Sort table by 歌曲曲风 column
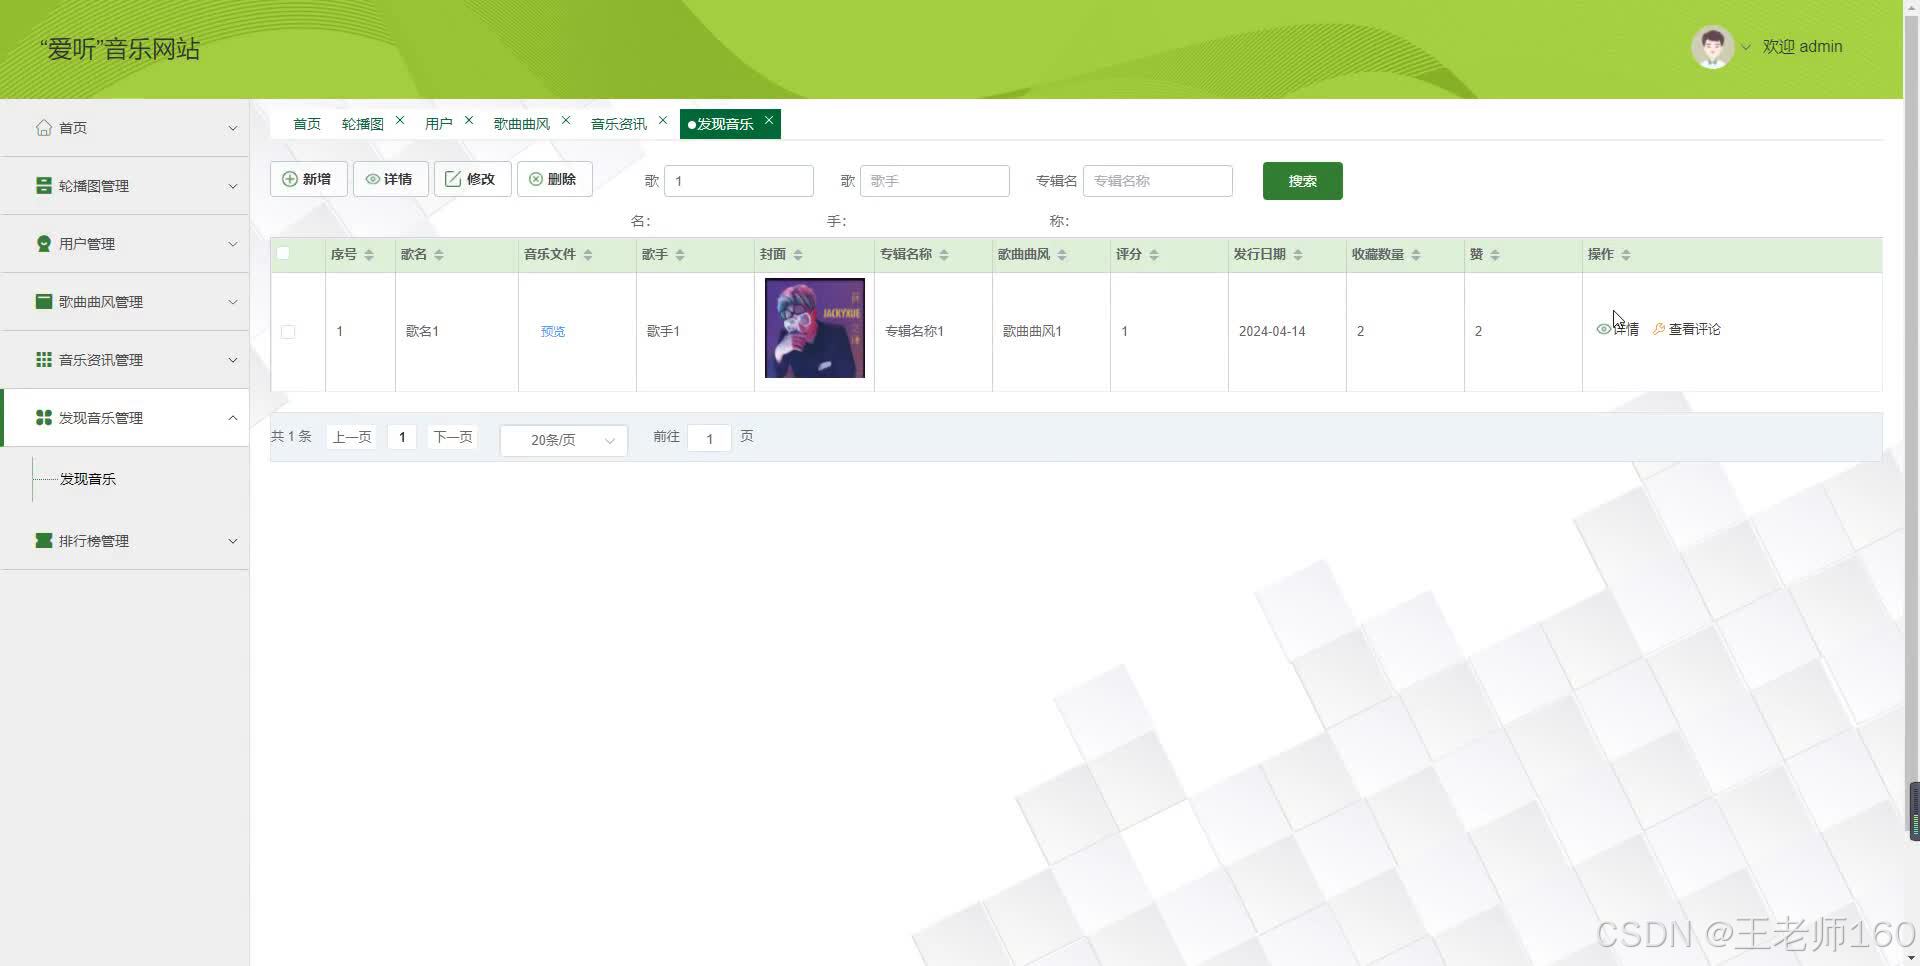The height and width of the screenshot is (966, 1920). pos(1062,255)
